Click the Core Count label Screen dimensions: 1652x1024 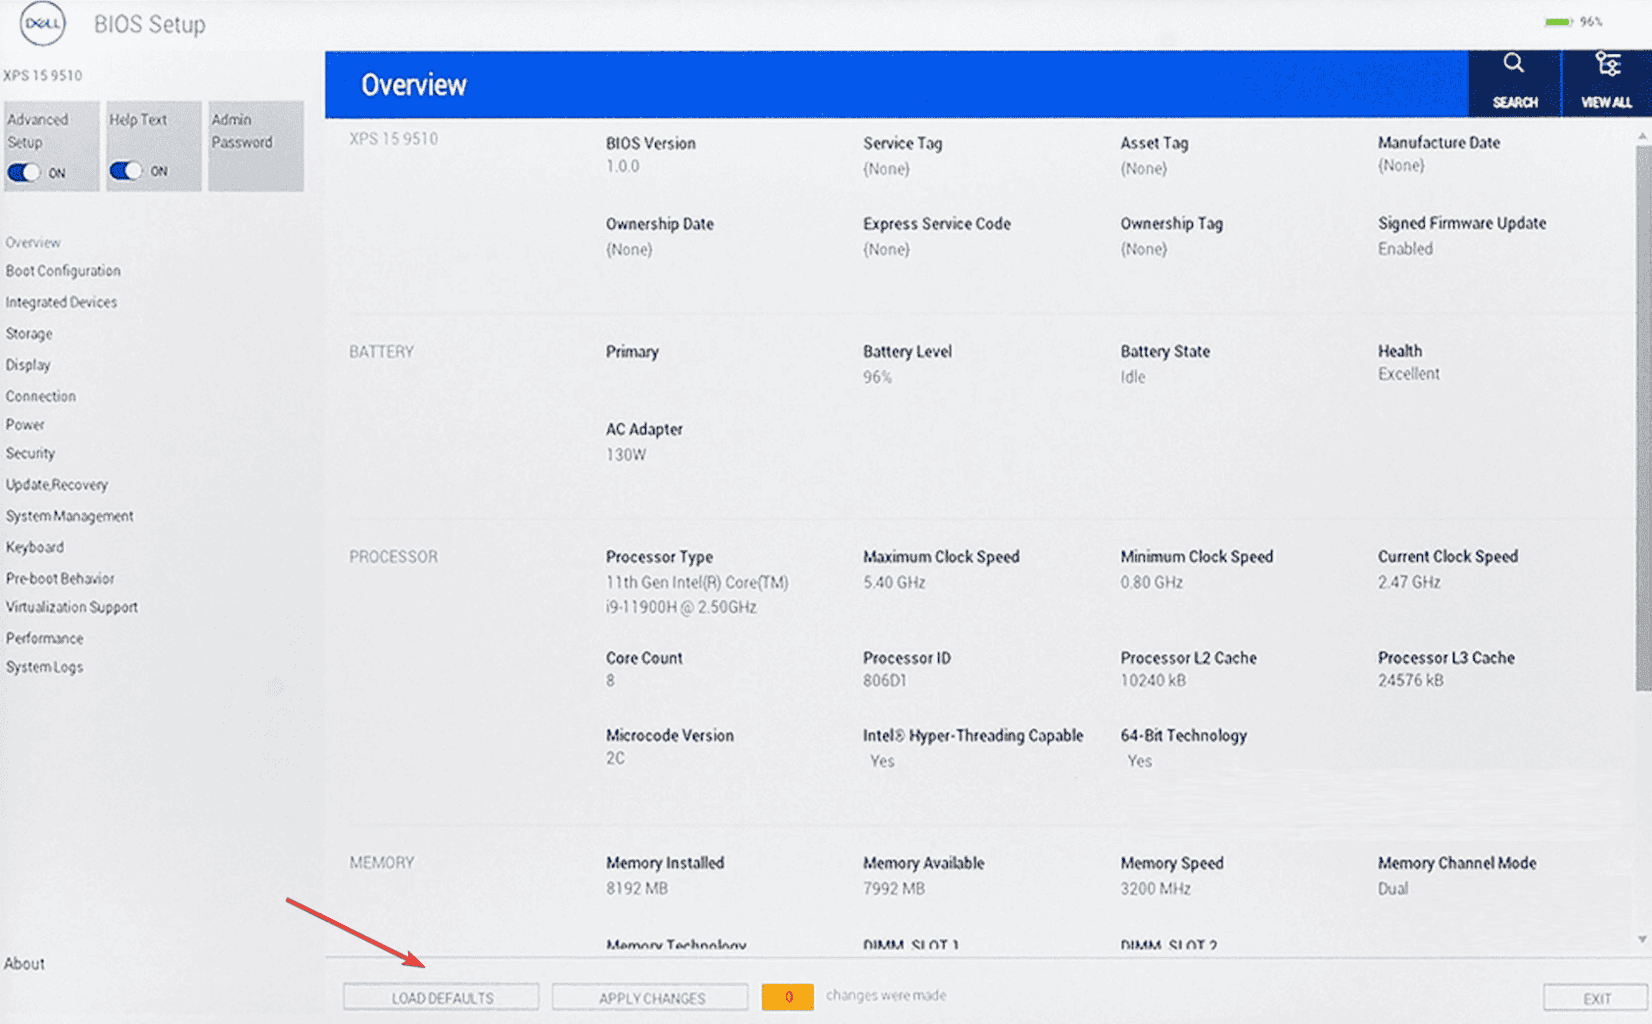pos(644,658)
